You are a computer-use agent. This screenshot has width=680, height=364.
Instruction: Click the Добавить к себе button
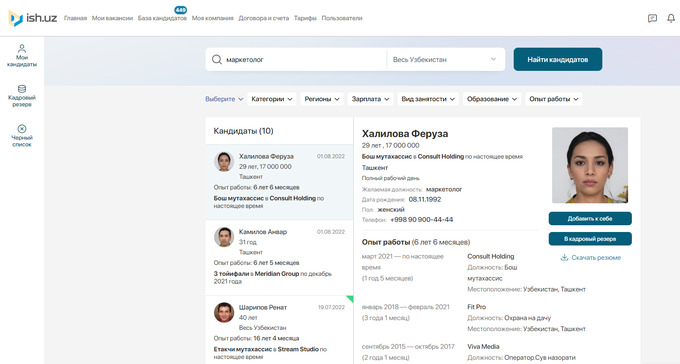point(590,219)
